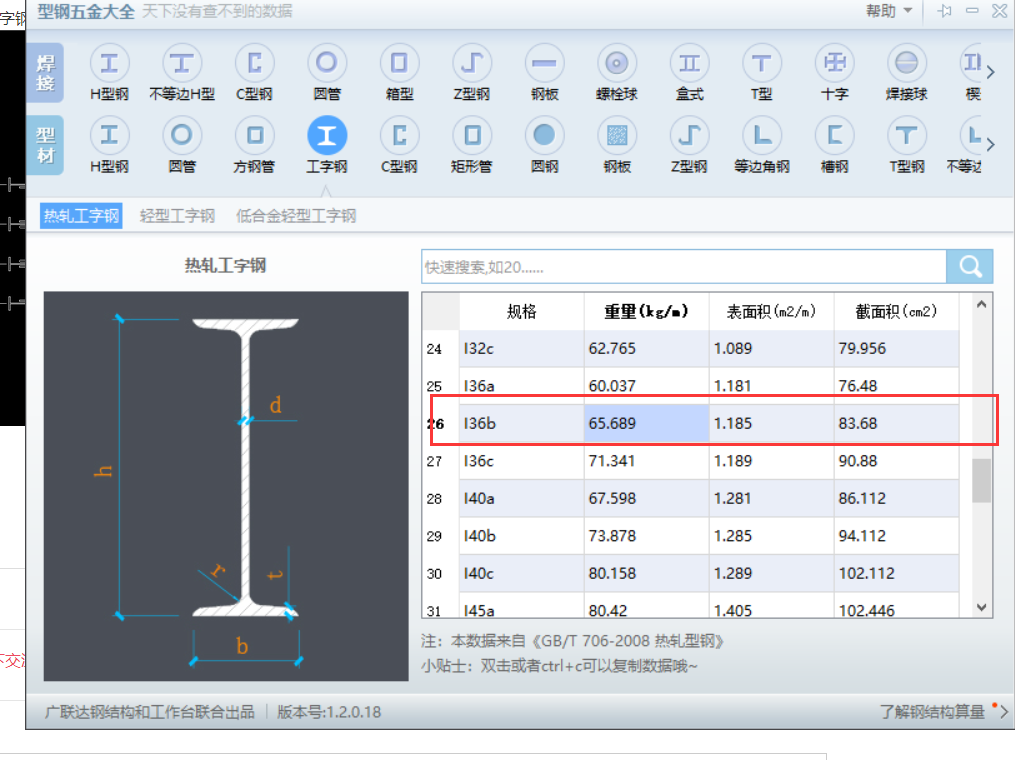Click the I-beam section diagram
1015x760 pixels.
point(226,486)
